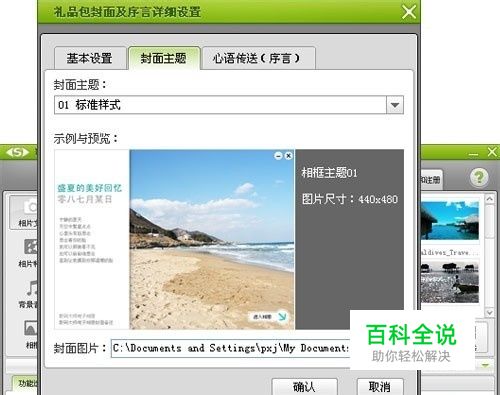Viewport: 500px width, 395px height.
Task: Click the background music note icon
Action: pos(32,288)
